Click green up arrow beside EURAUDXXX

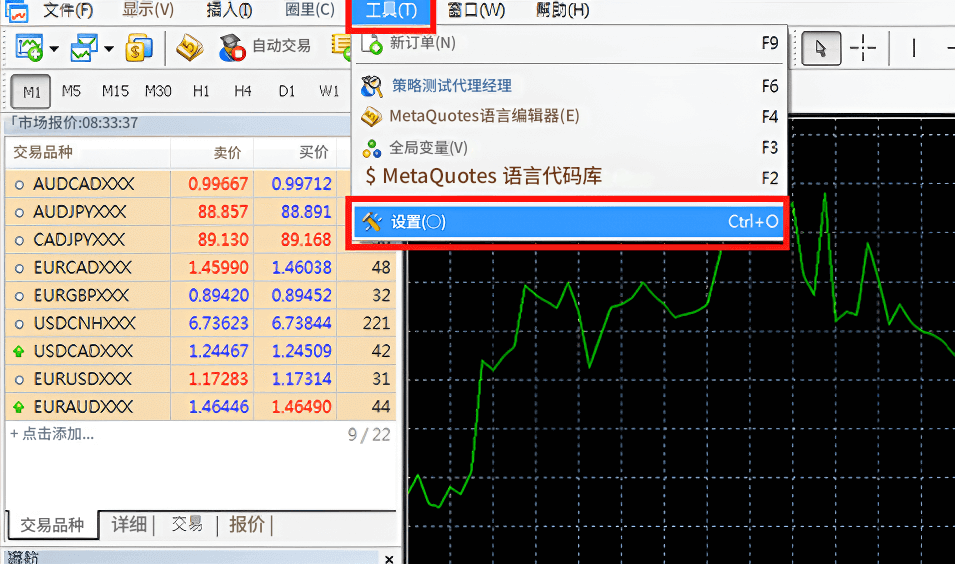(19, 407)
